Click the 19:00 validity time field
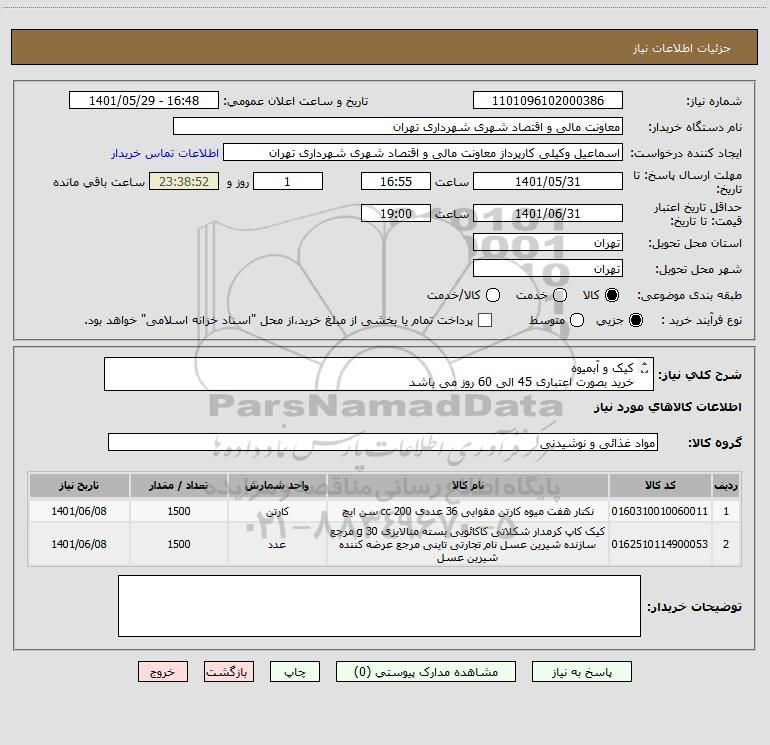Image resolution: width=770 pixels, height=745 pixels. 396,213
